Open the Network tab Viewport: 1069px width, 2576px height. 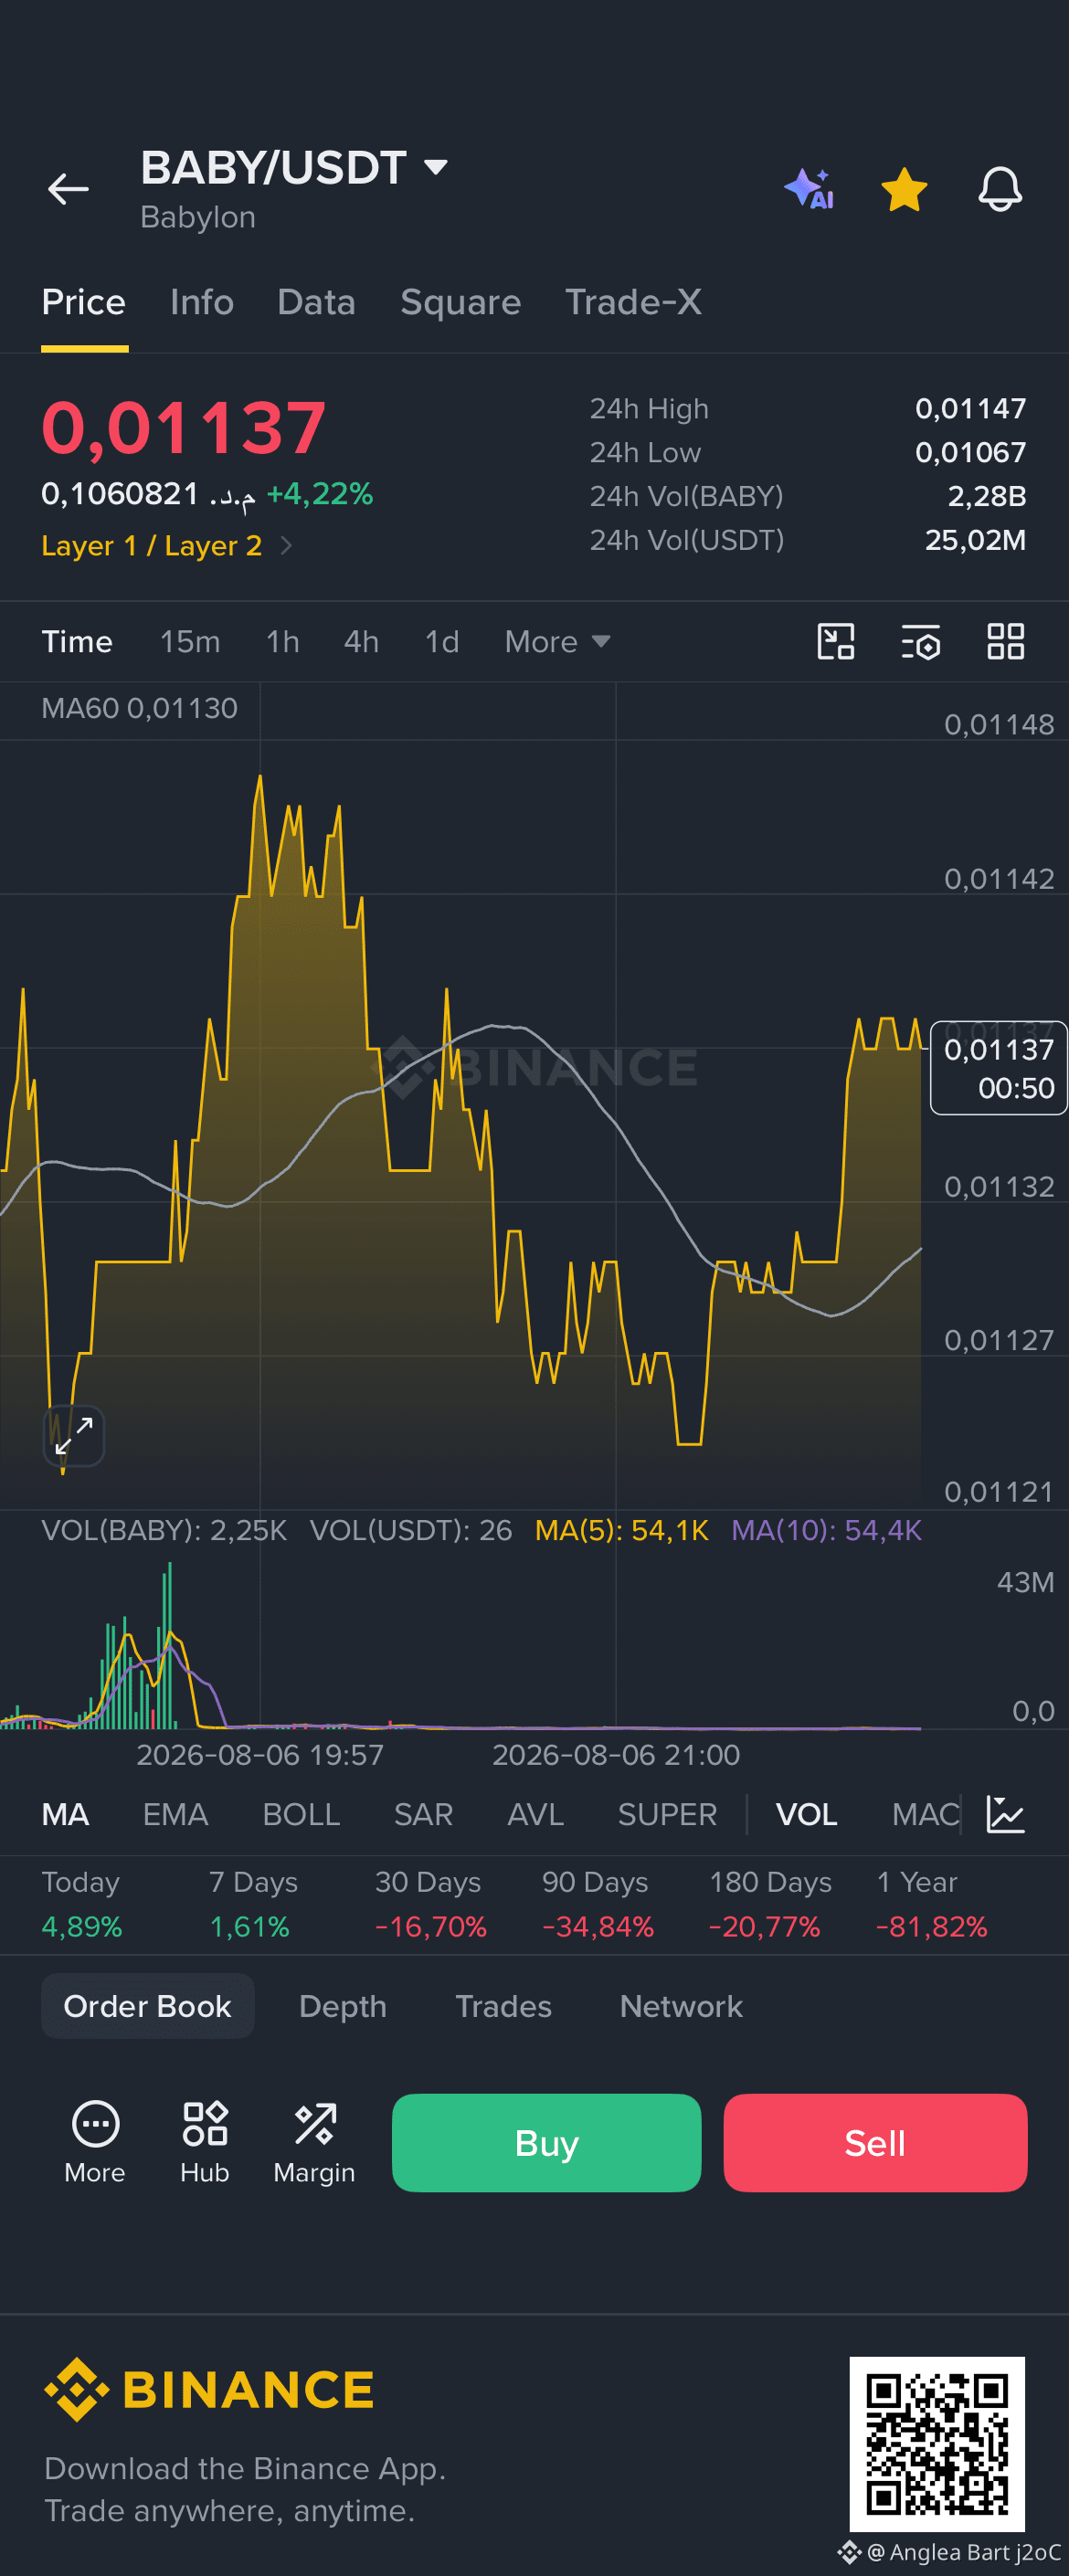pyautogui.click(x=681, y=2006)
